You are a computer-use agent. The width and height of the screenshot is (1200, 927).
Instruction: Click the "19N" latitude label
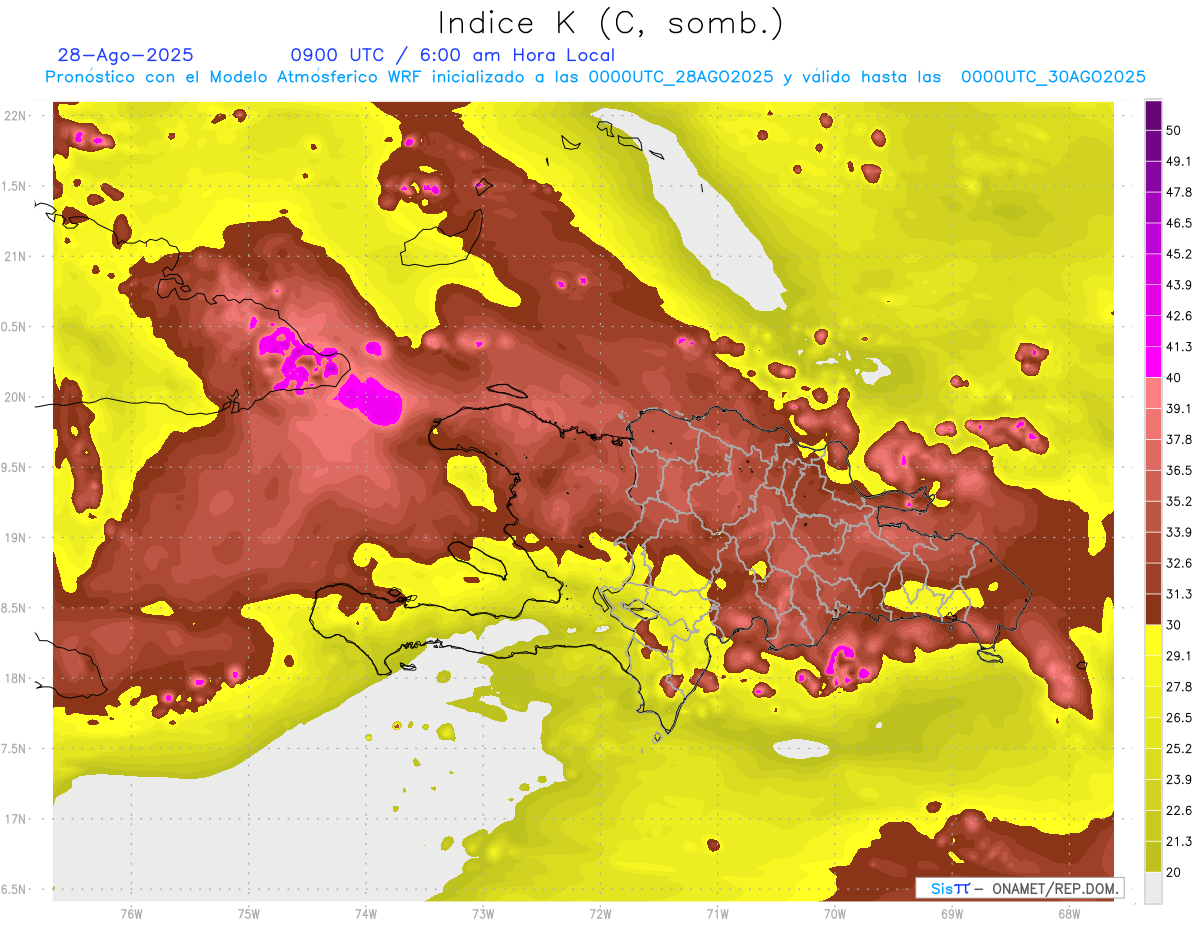click(16, 538)
